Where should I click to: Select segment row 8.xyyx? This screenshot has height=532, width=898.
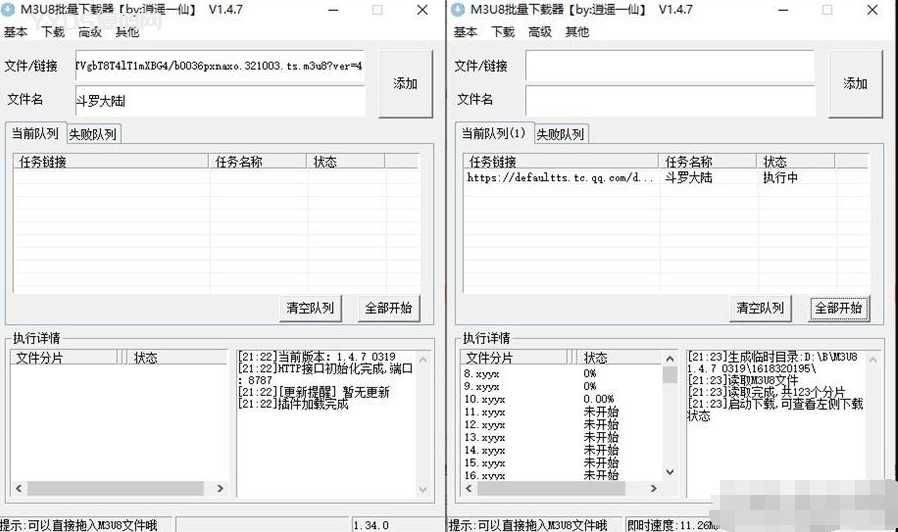(x=562, y=373)
